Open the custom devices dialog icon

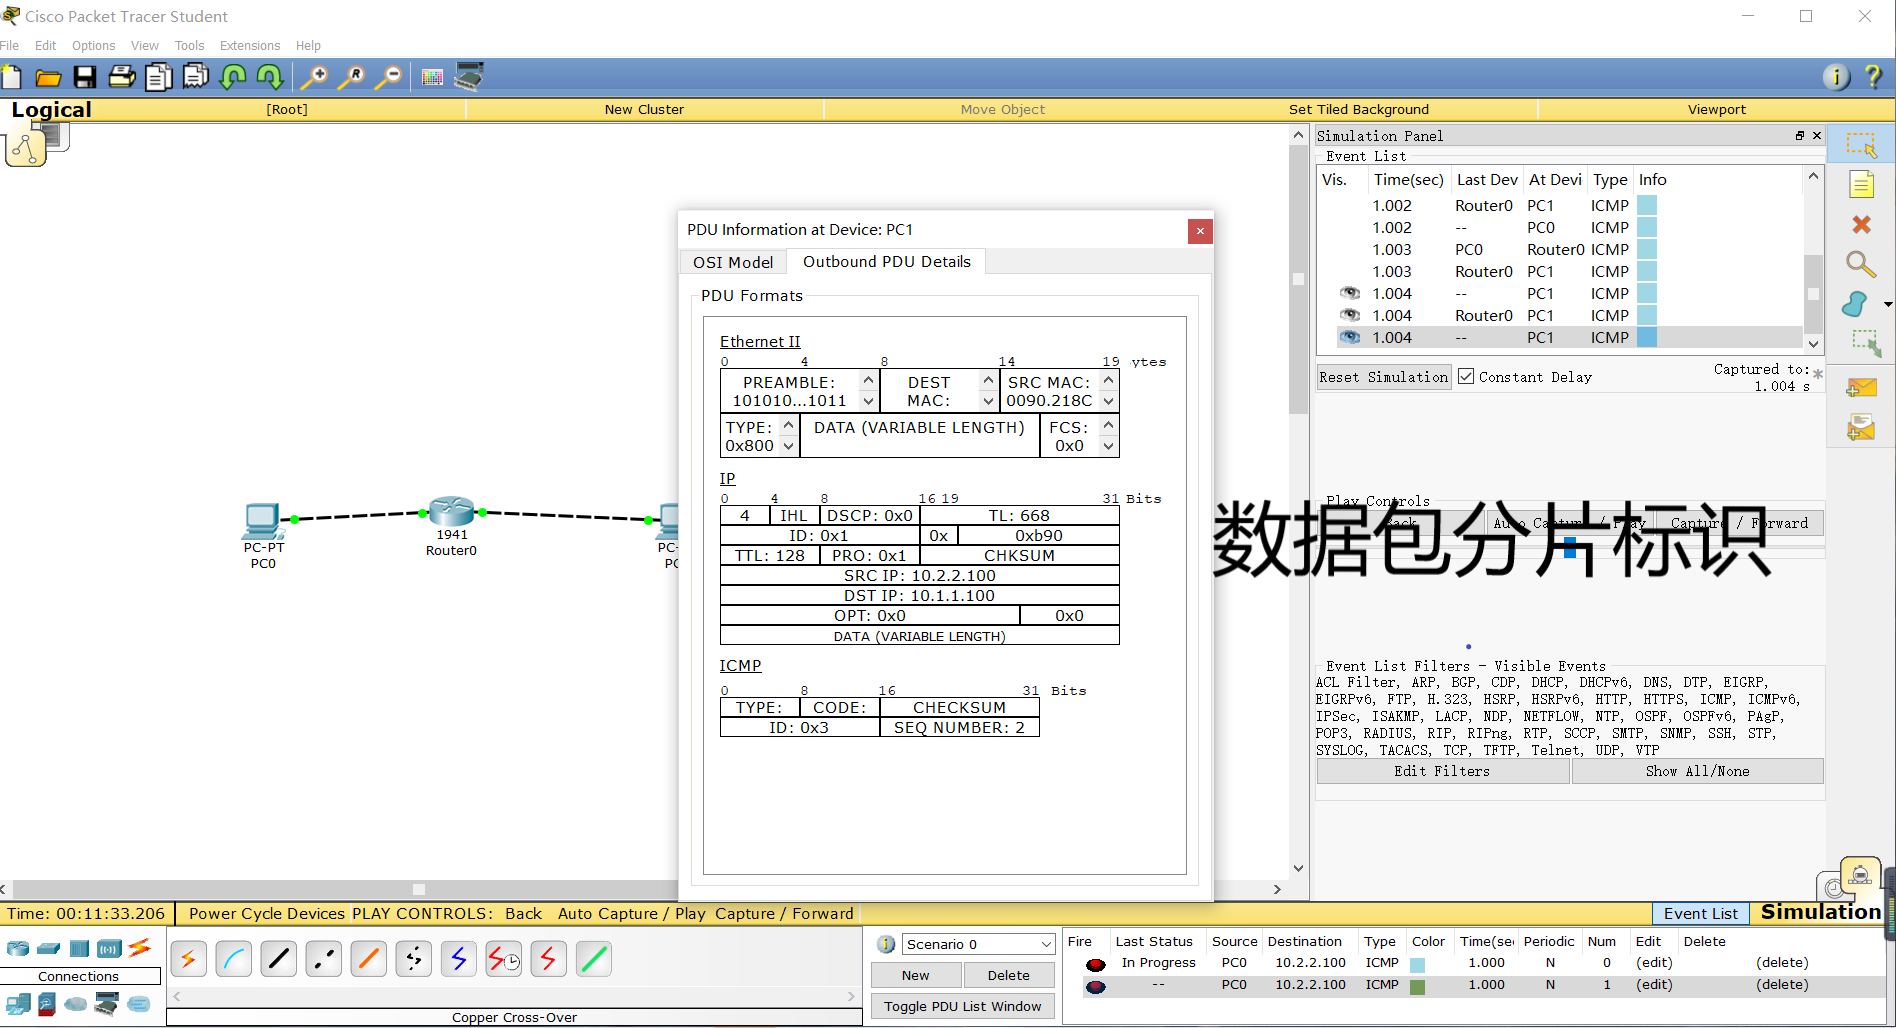tap(469, 77)
